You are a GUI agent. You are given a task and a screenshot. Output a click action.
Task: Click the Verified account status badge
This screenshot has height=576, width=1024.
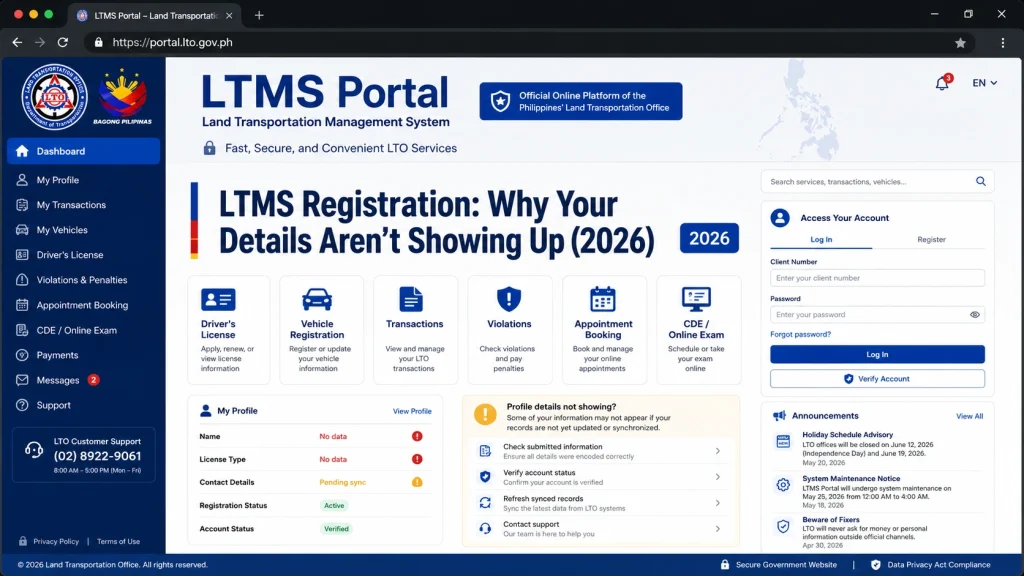336,529
